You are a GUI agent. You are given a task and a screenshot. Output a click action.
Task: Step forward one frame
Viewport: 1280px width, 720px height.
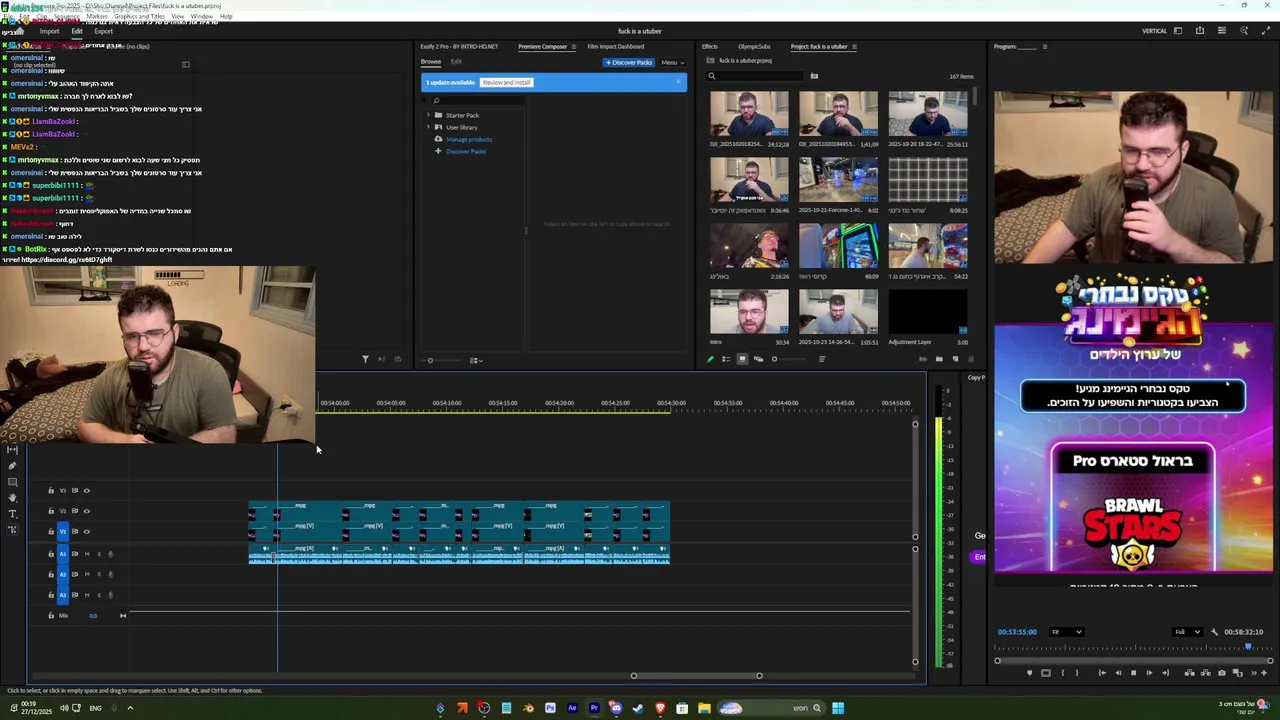[1149, 673]
